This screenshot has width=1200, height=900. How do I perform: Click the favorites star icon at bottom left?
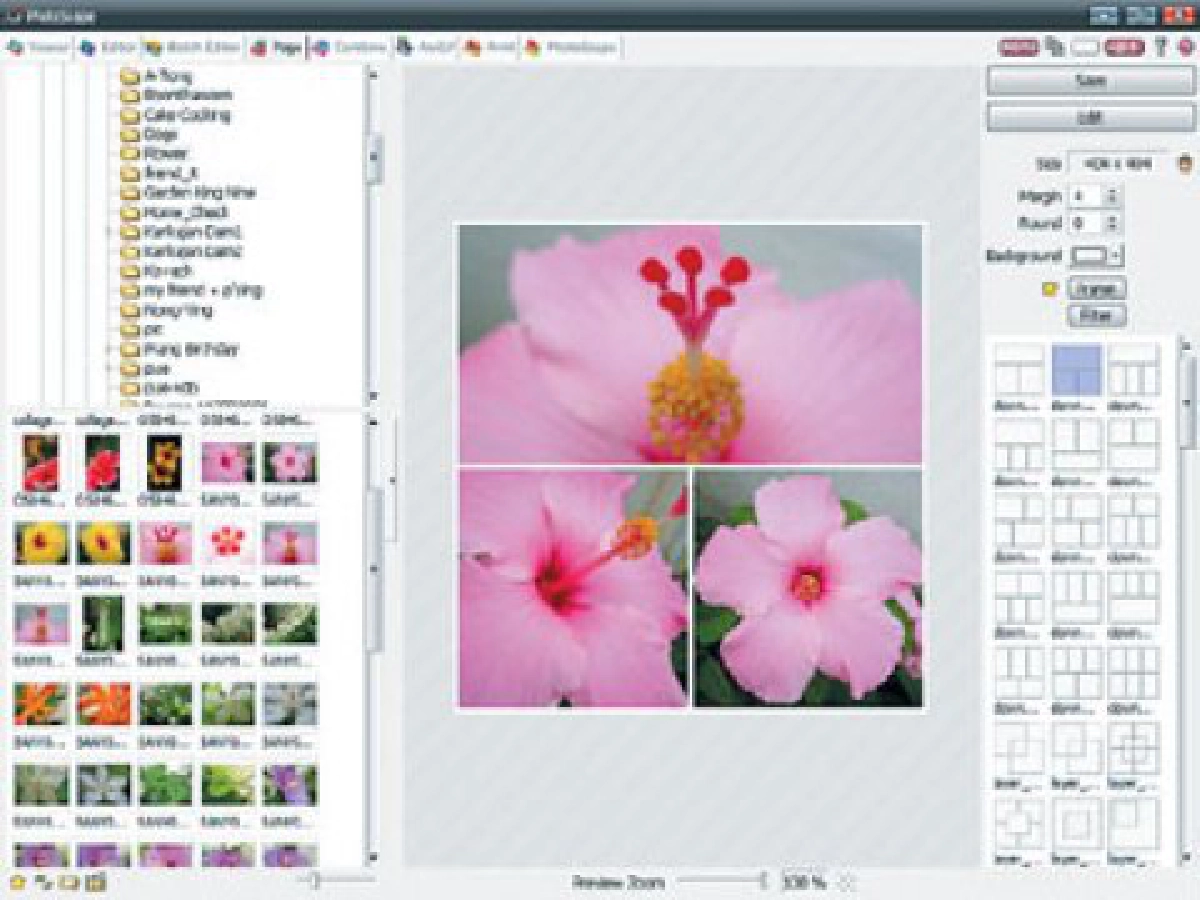17,882
